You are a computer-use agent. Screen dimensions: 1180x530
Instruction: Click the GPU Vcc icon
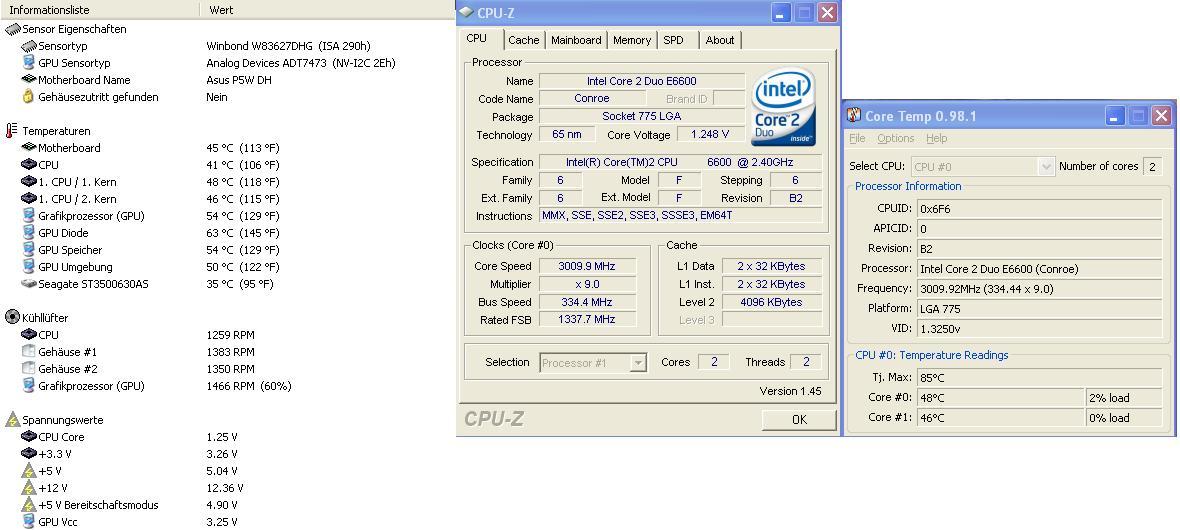(29, 522)
